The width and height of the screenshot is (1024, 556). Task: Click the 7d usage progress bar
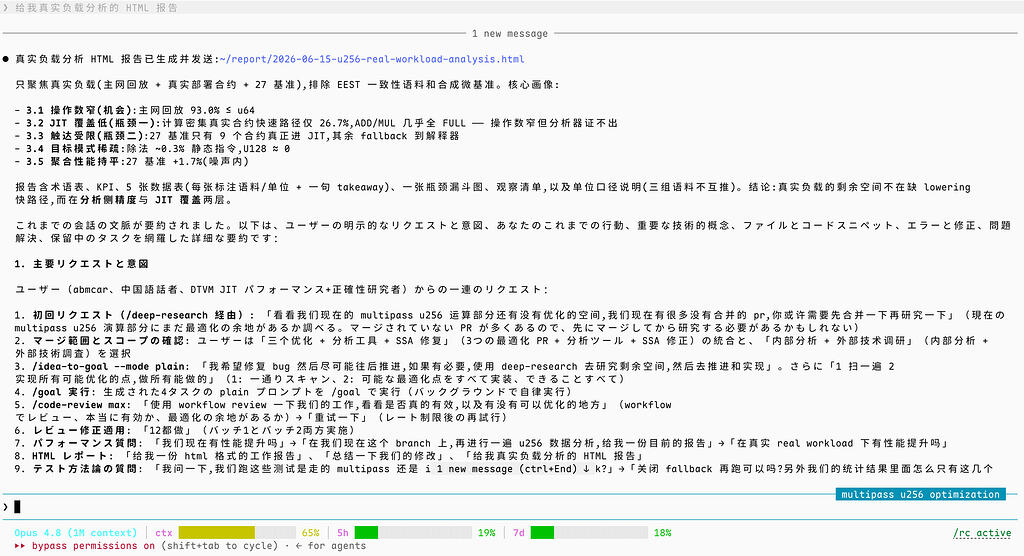[589, 532]
